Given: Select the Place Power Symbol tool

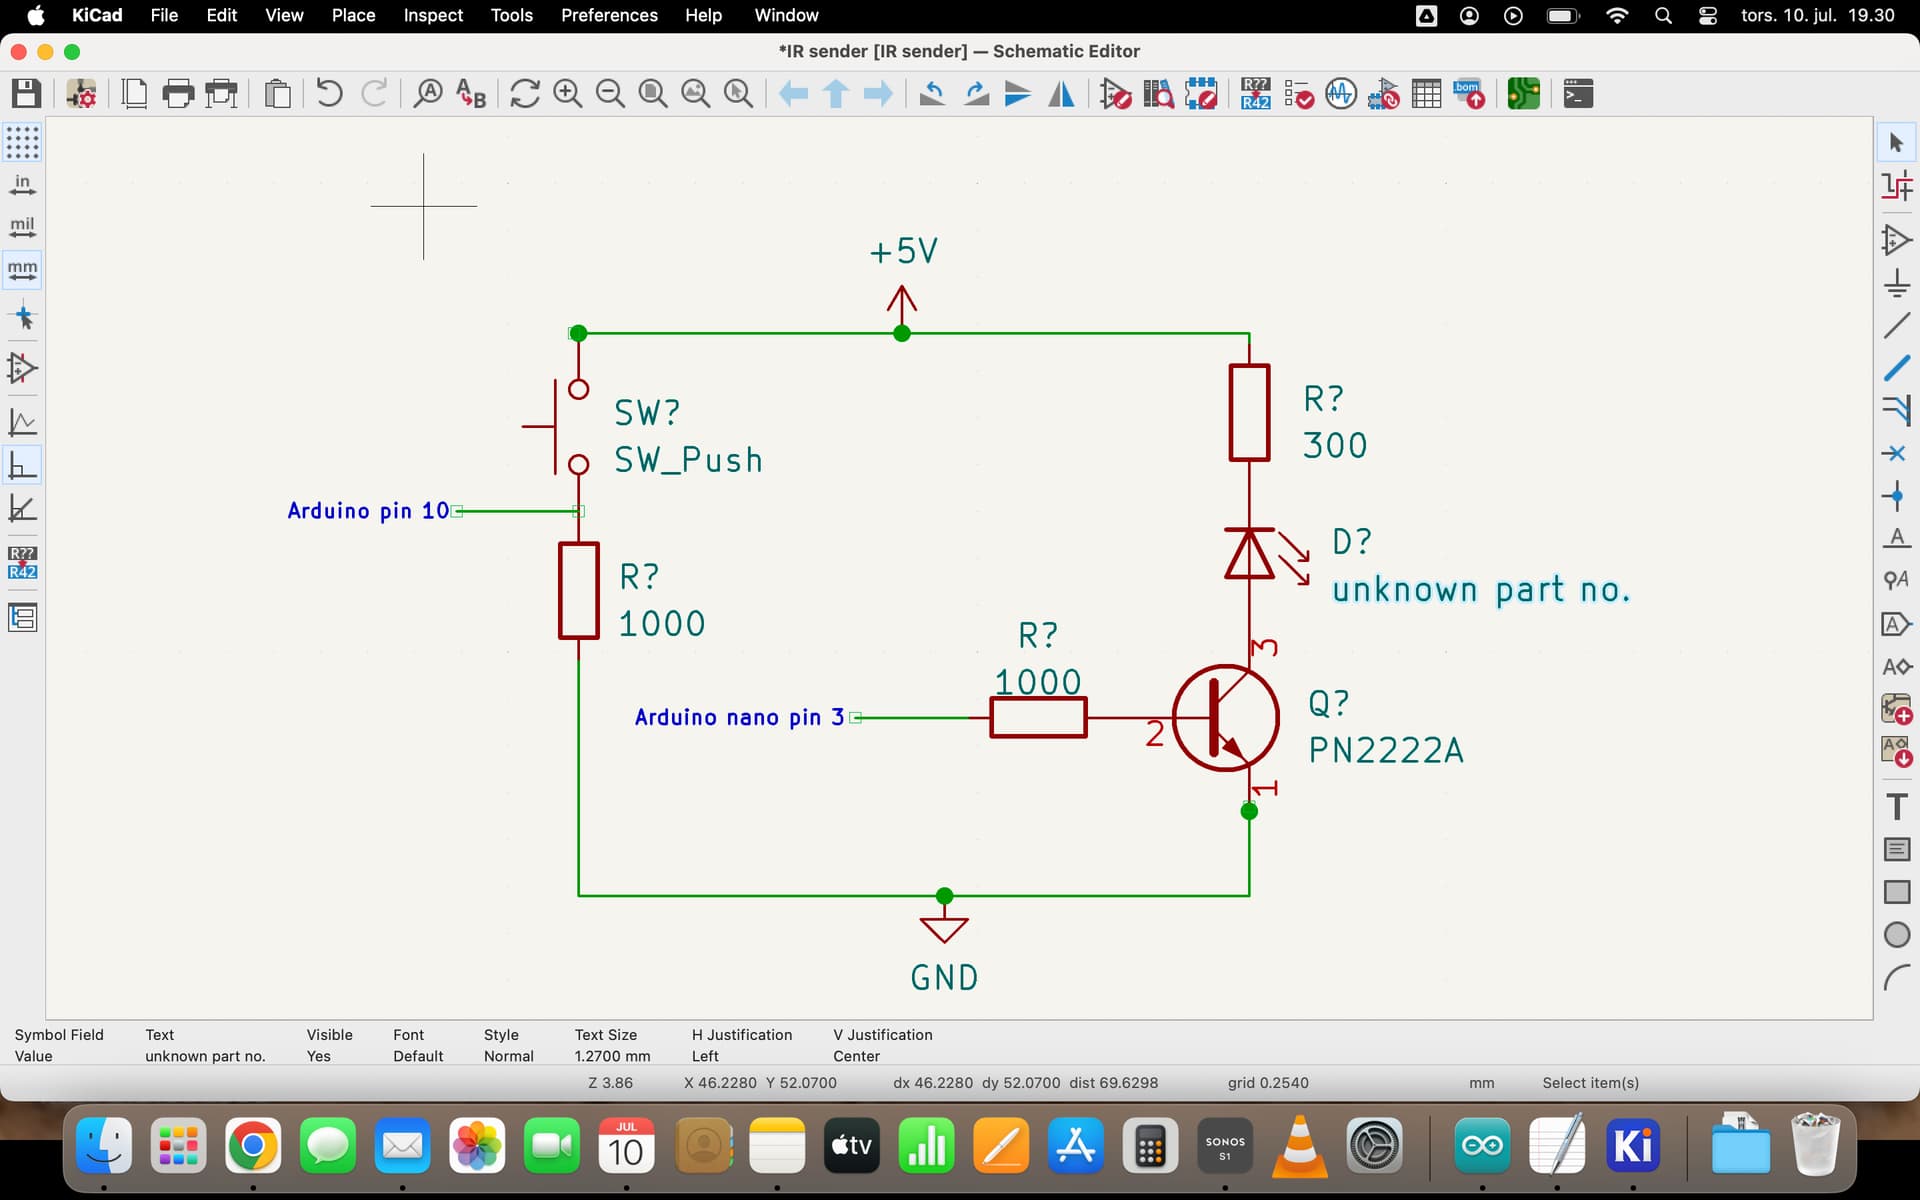Looking at the screenshot, I should click(1897, 283).
